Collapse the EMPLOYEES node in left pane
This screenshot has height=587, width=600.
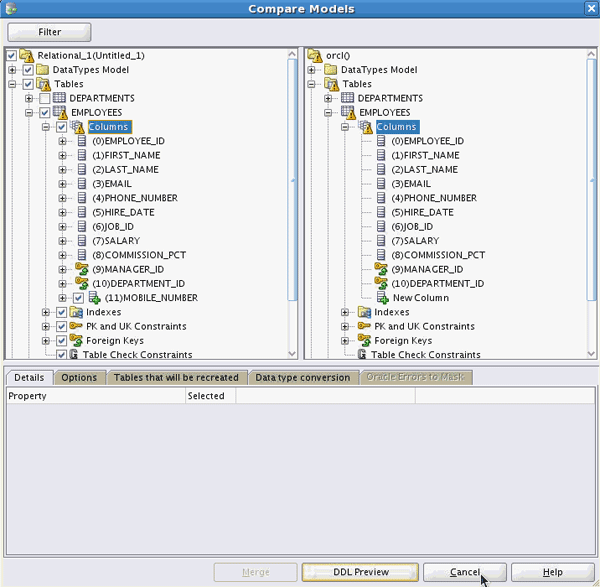tap(29, 113)
